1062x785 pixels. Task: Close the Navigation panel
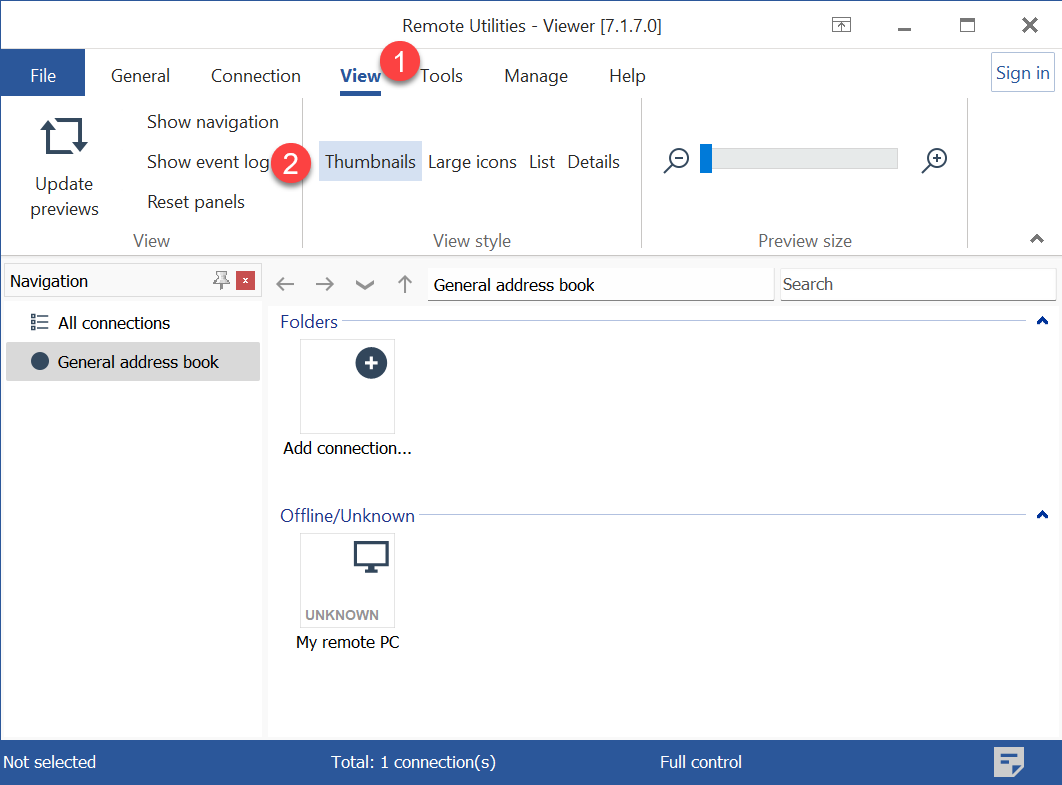pos(245,281)
